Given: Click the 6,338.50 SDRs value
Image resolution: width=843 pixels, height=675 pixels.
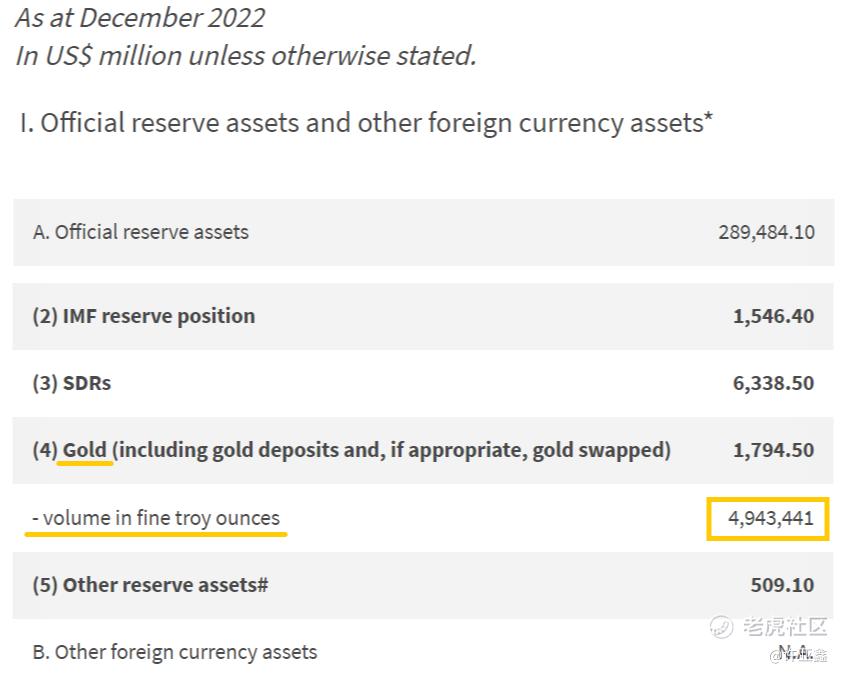Looking at the screenshot, I should (x=773, y=383).
